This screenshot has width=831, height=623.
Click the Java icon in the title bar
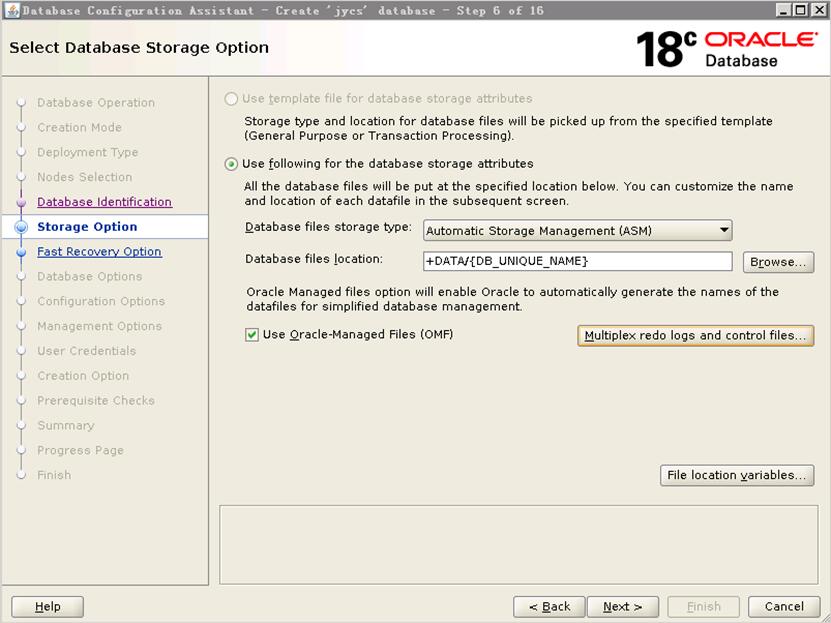[12, 10]
